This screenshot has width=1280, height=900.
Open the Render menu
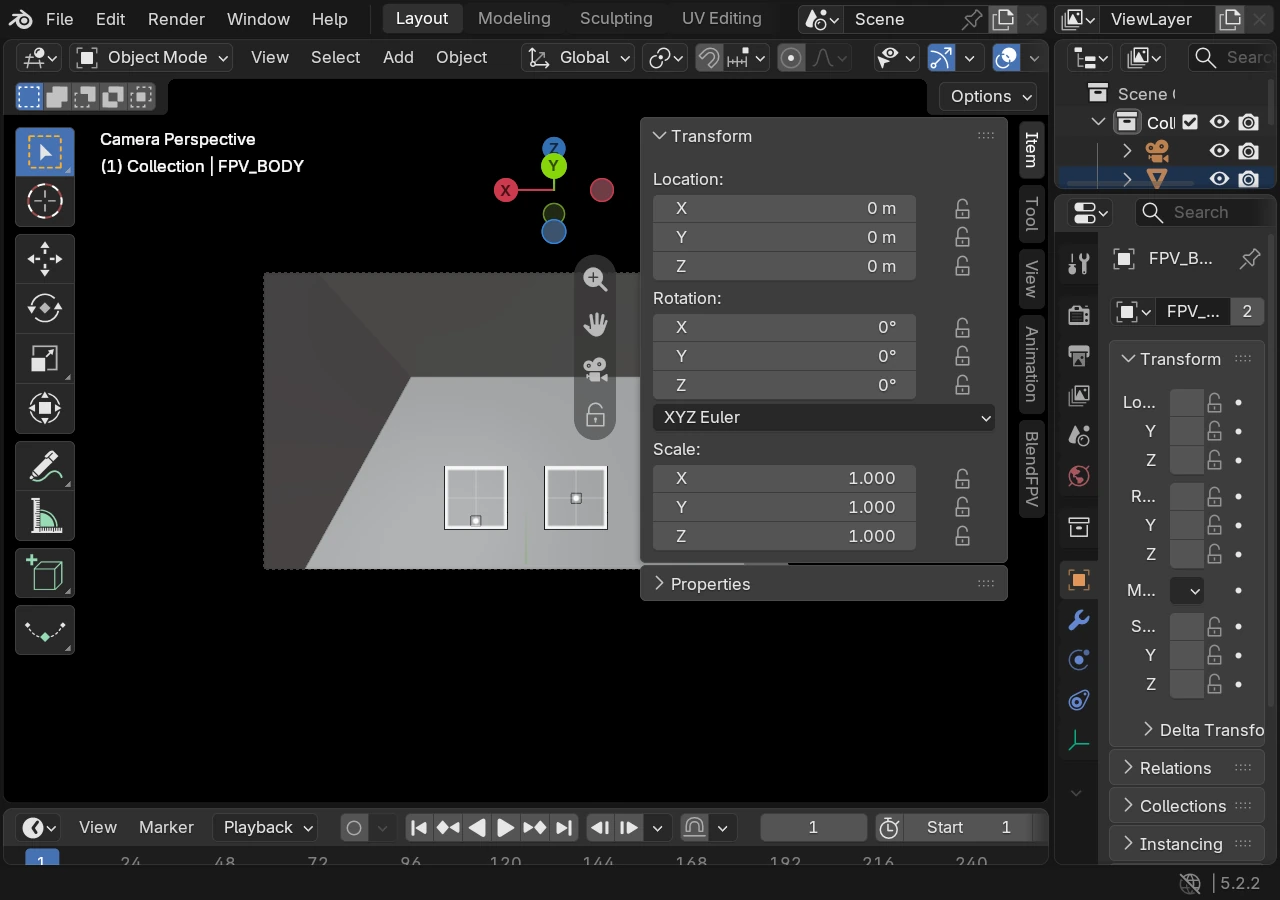[176, 19]
